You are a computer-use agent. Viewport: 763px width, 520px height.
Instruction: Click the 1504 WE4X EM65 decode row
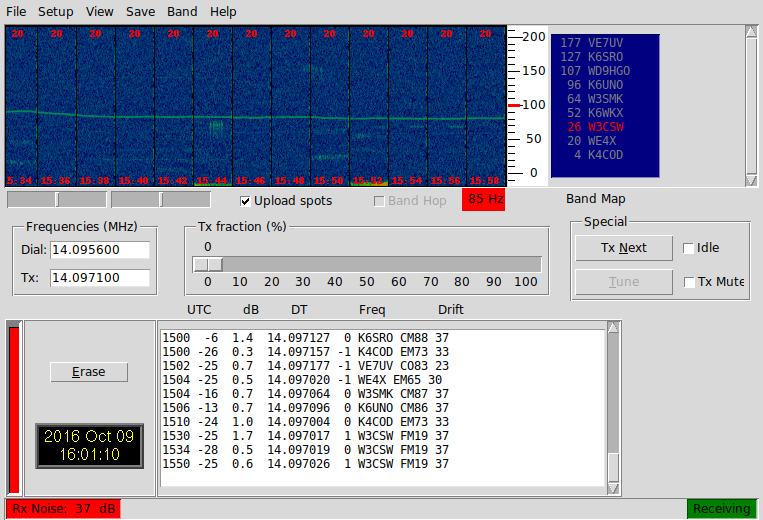(302, 380)
